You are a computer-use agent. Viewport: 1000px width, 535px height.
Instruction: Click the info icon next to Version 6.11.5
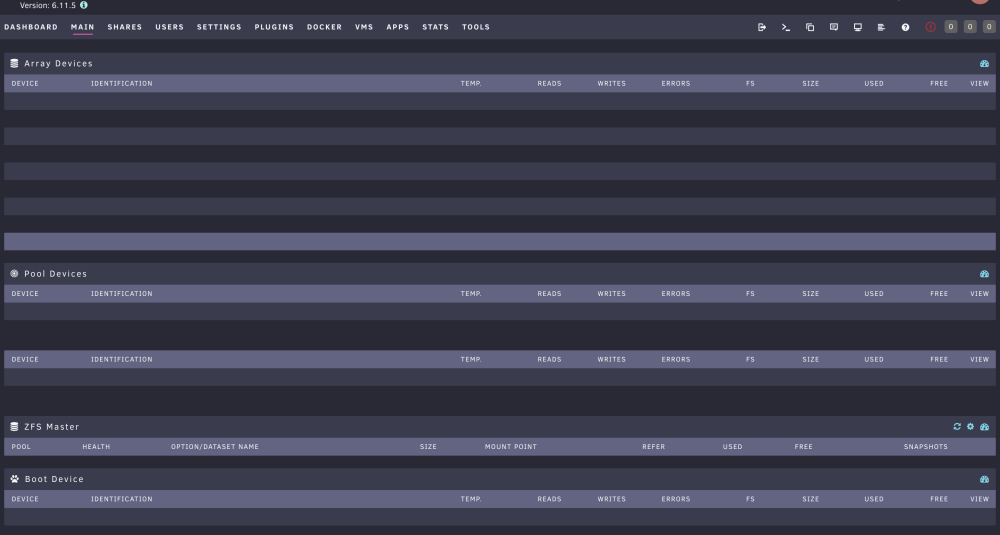tap(84, 5)
